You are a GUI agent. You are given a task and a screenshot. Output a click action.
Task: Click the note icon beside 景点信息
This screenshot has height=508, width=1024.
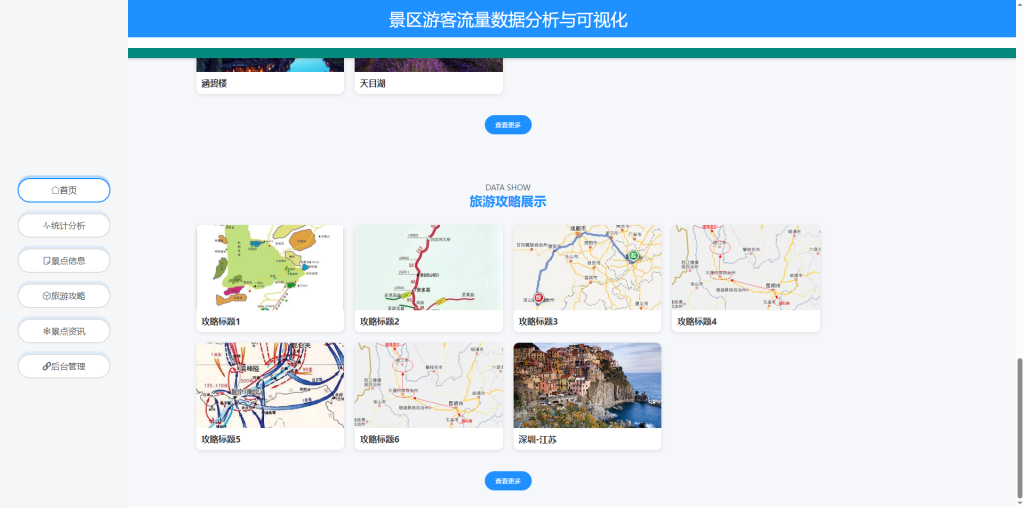pos(46,261)
